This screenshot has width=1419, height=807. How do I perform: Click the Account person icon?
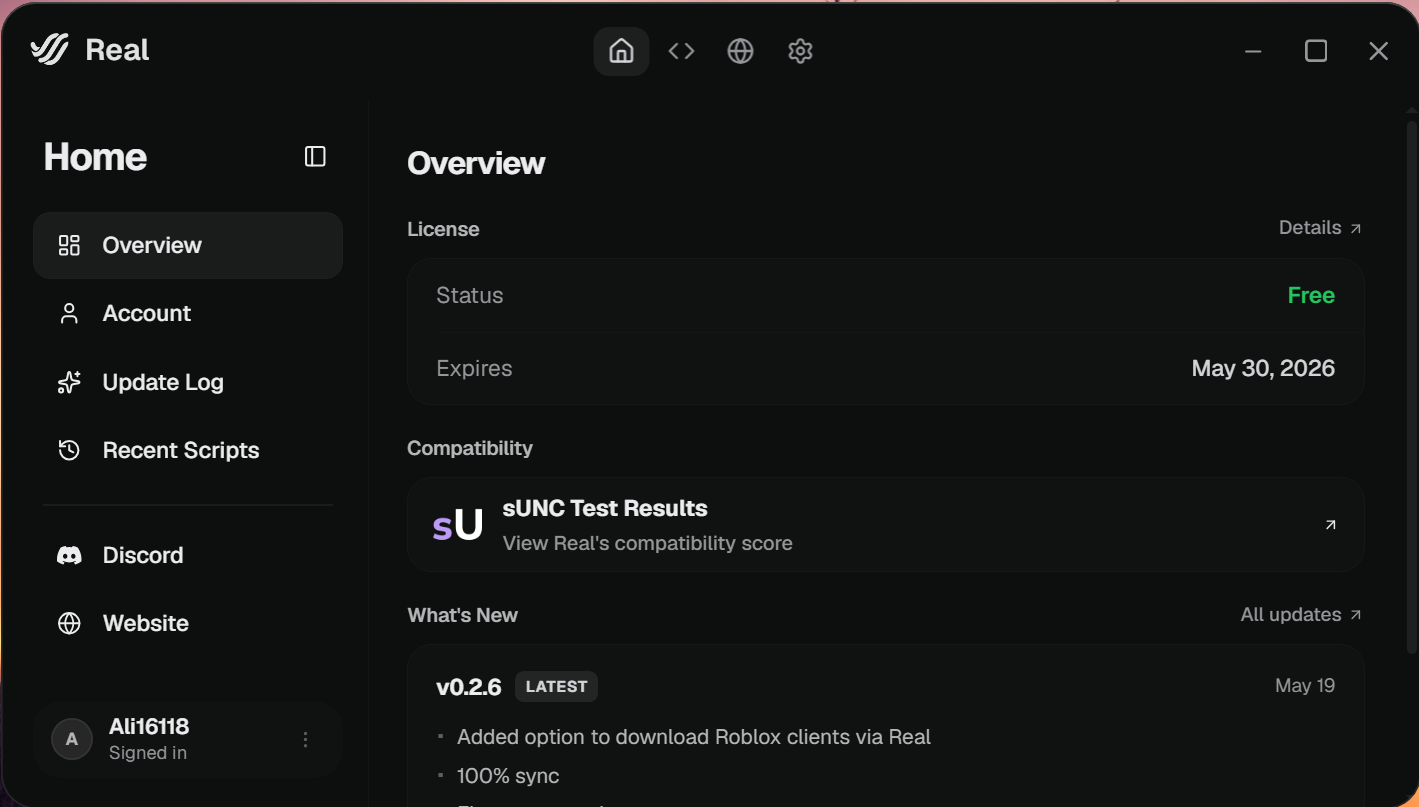tap(69, 314)
